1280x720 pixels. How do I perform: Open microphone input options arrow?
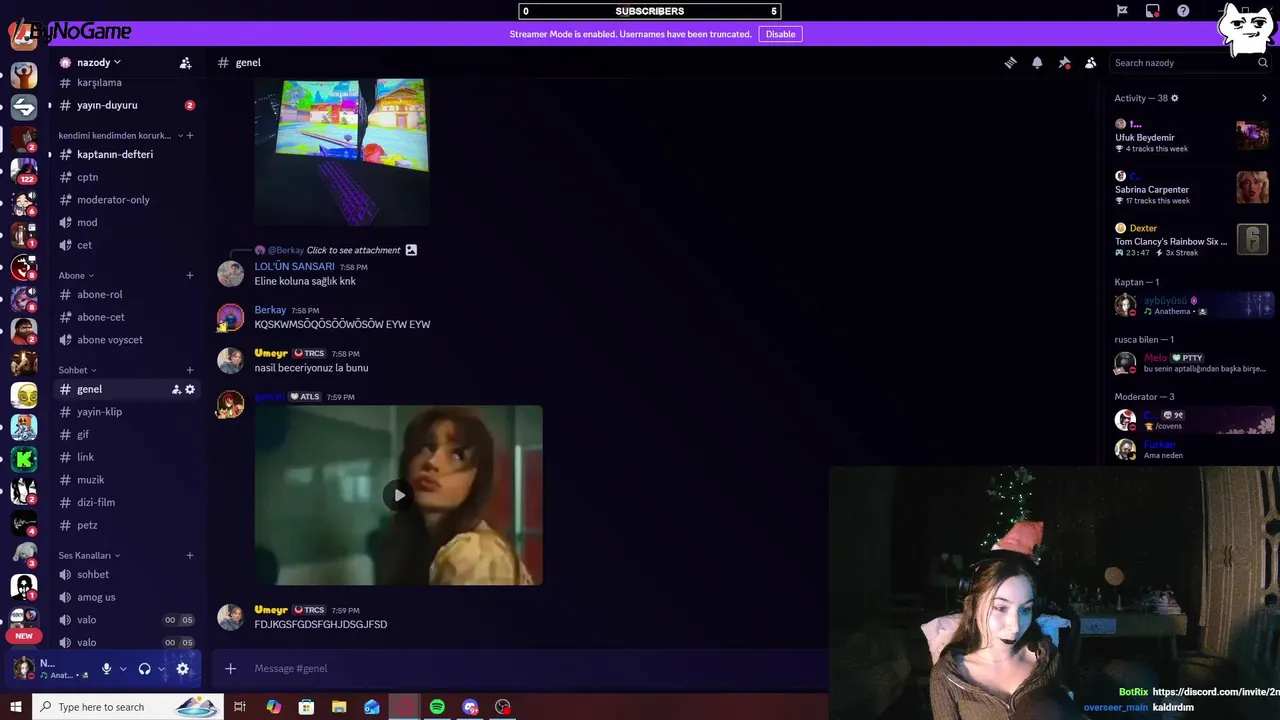[x=123, y=669]
